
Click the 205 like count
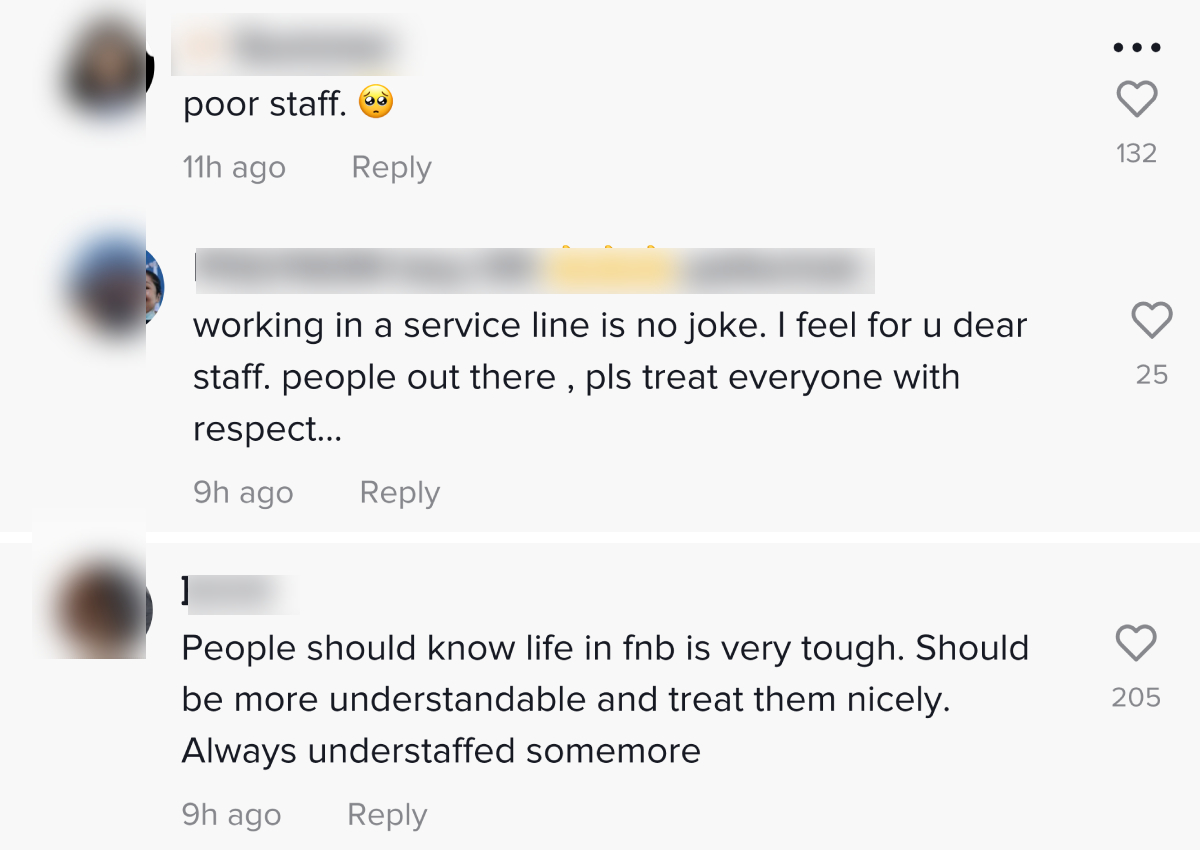(1136, 697)
